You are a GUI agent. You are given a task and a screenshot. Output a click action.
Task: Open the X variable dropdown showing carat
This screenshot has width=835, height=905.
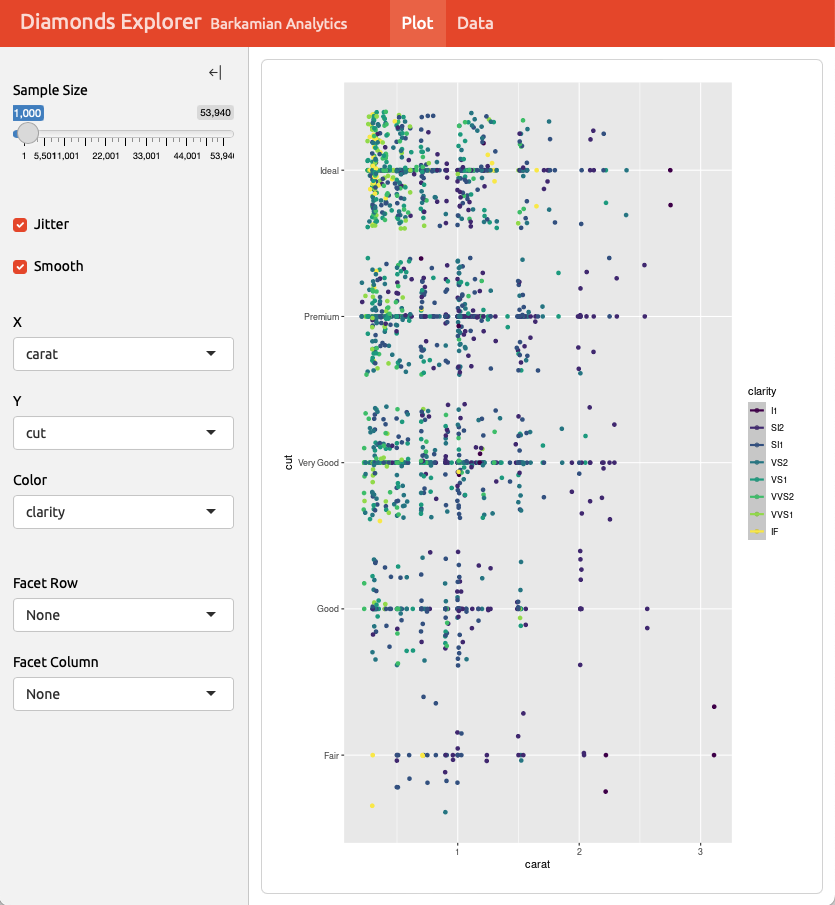pos(123,354)
